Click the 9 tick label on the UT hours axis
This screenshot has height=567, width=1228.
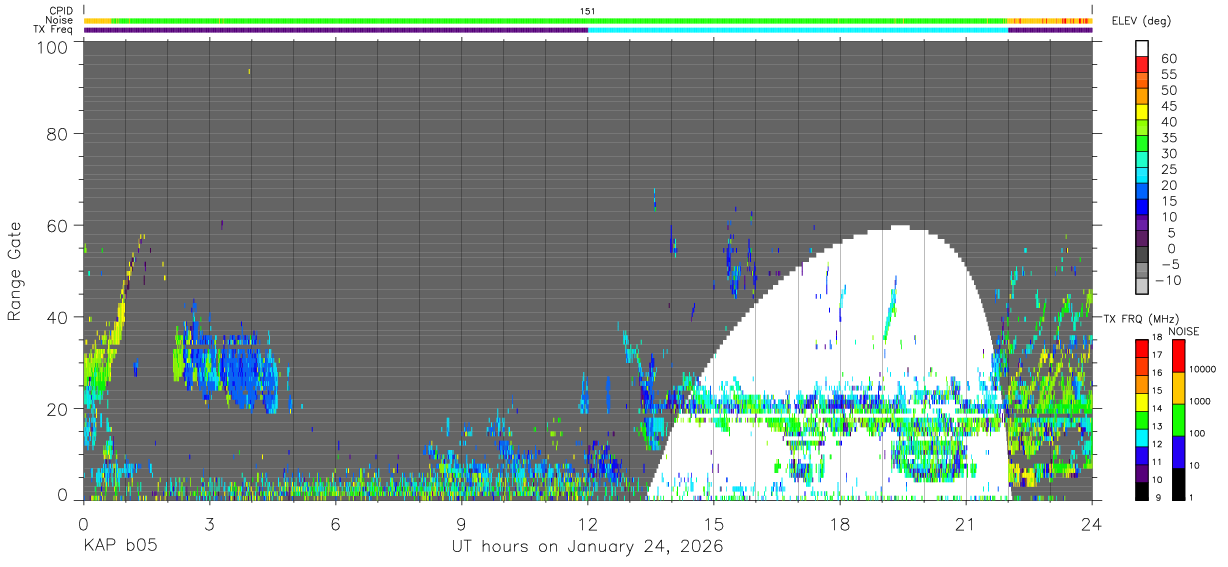461,524
